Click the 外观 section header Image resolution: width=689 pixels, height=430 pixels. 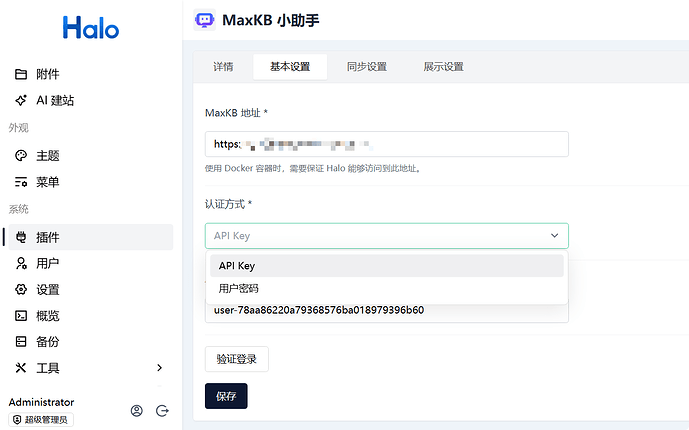coord(18,128)
